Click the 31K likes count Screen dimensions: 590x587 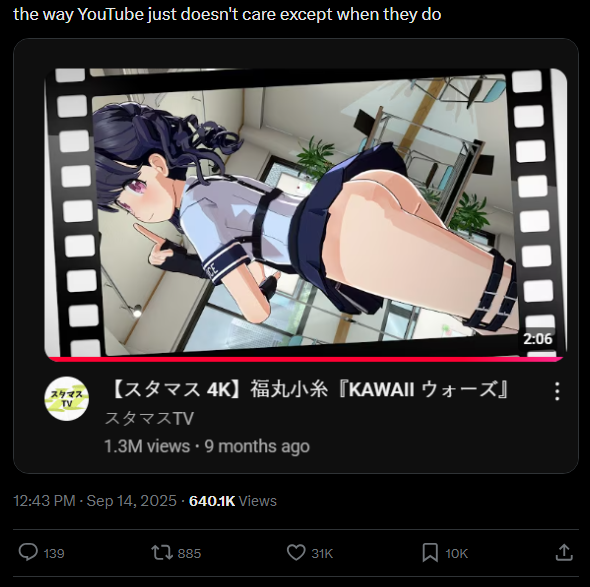coord(322,553)
